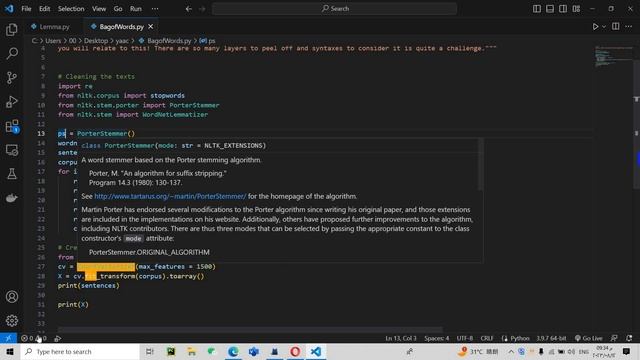Image resolution: width=640 pixels, height=360 pixels.
Task: Open the Docker whale view
Action: click(12, 198)
